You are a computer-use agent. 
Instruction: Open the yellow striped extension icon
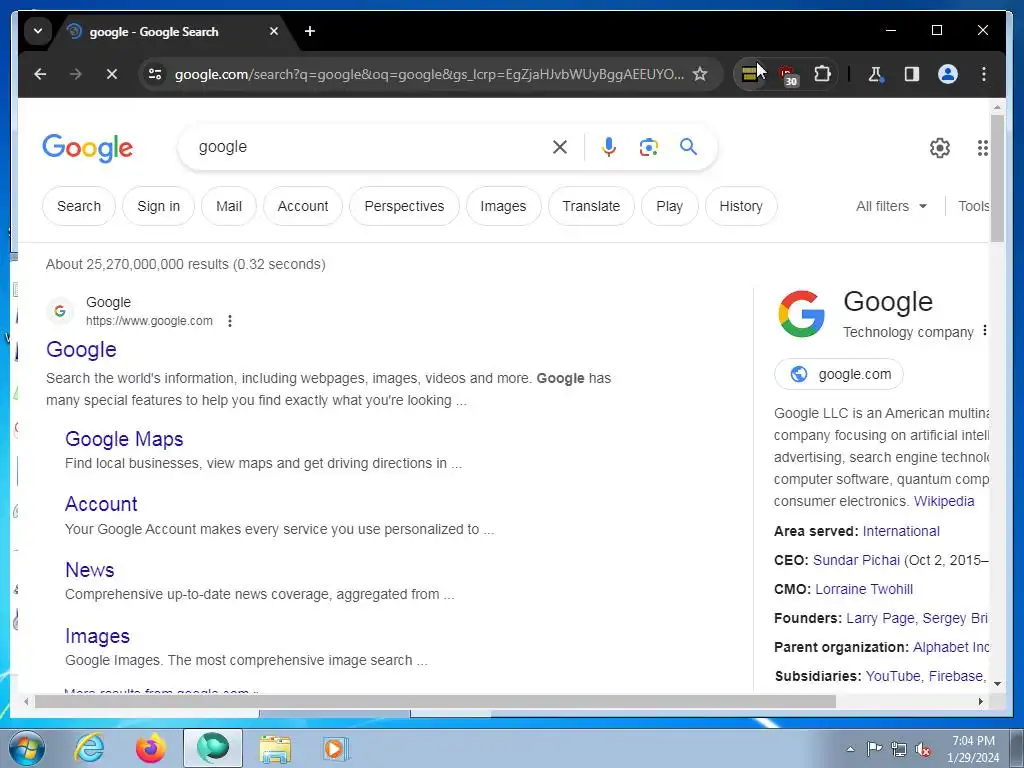(750, 74)
